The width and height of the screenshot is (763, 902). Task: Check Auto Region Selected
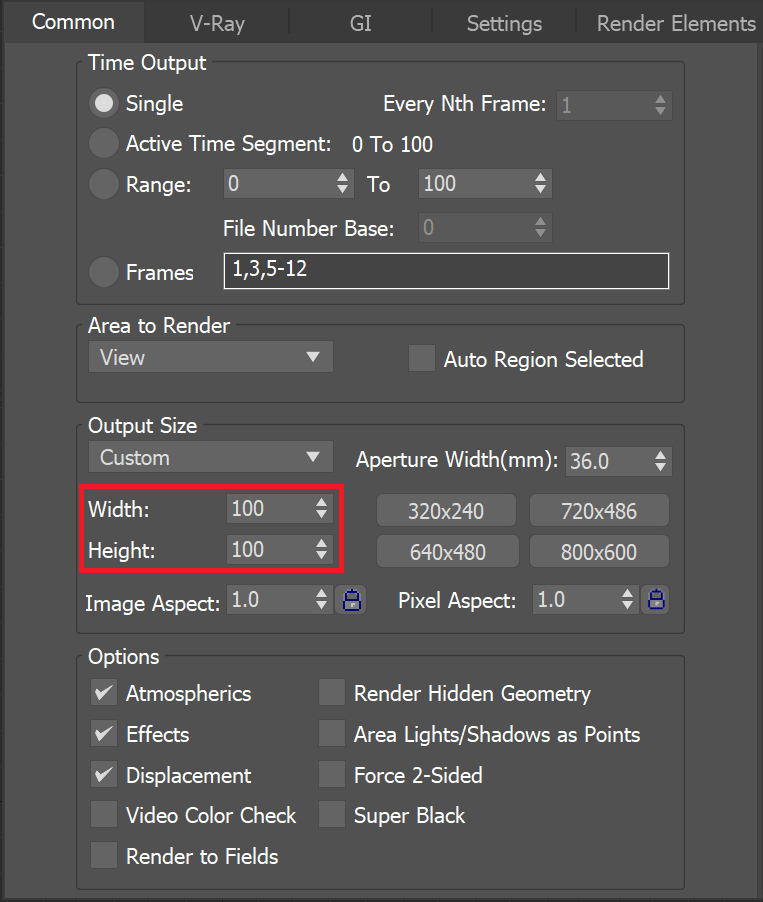coord(421,358)
